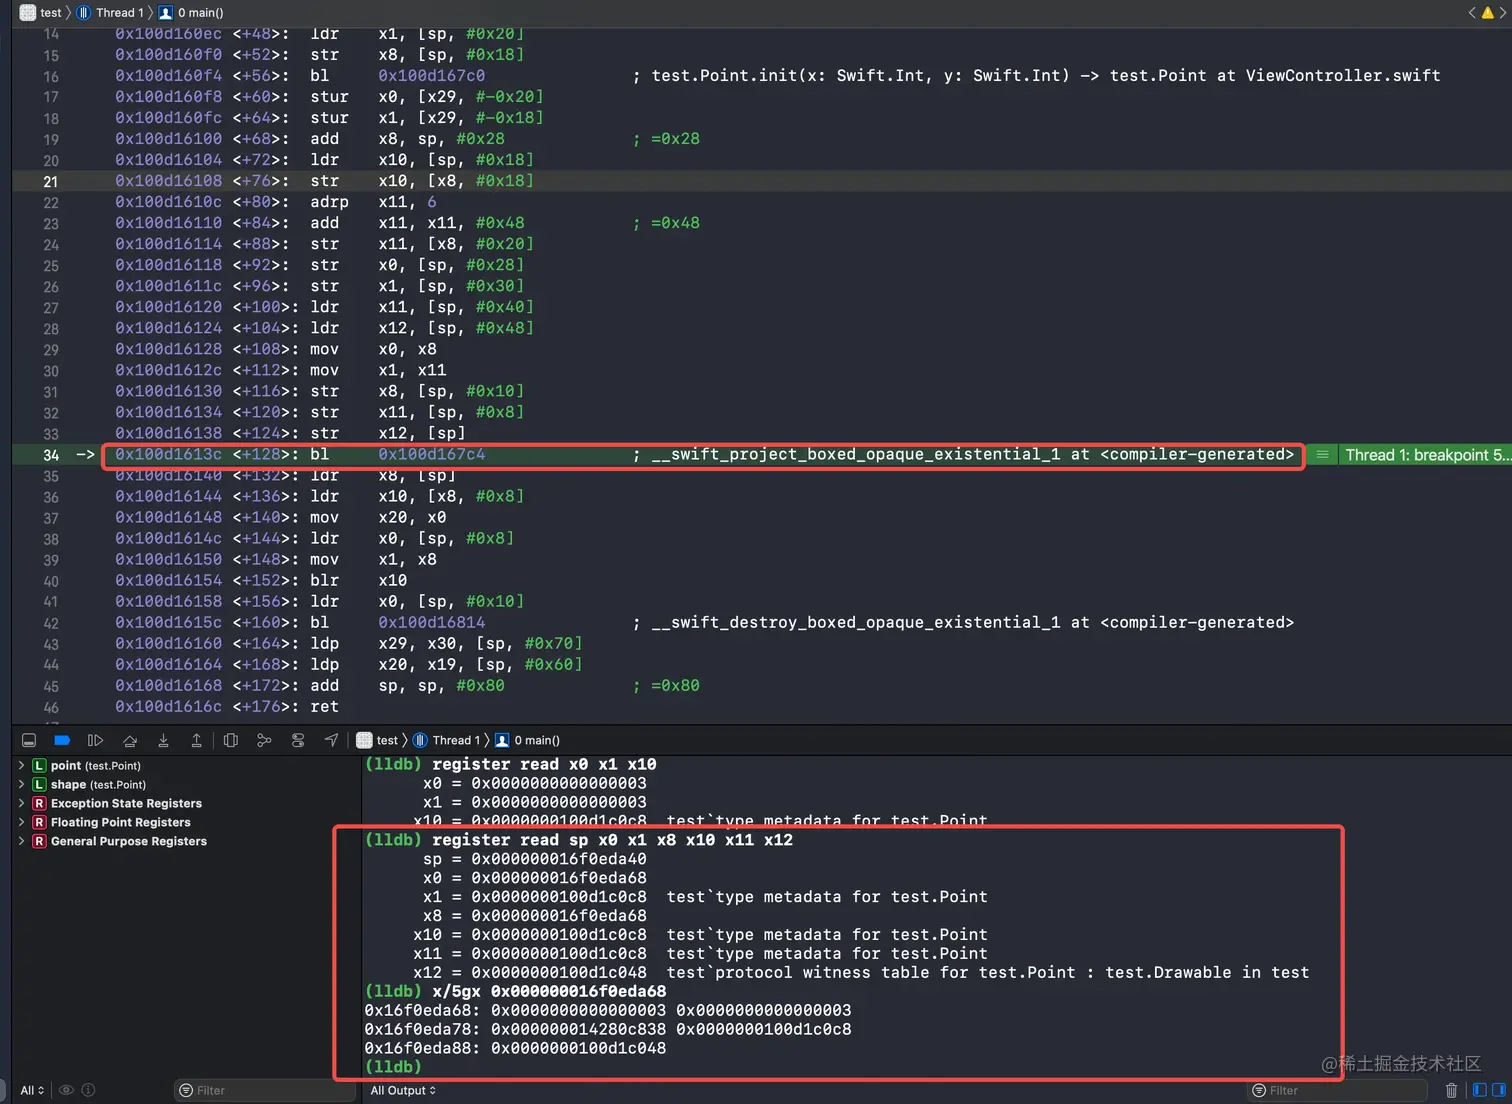Viewport: 1512px width, 1104px height.
Task: Step over the current instruction
Action: (130, 740)
